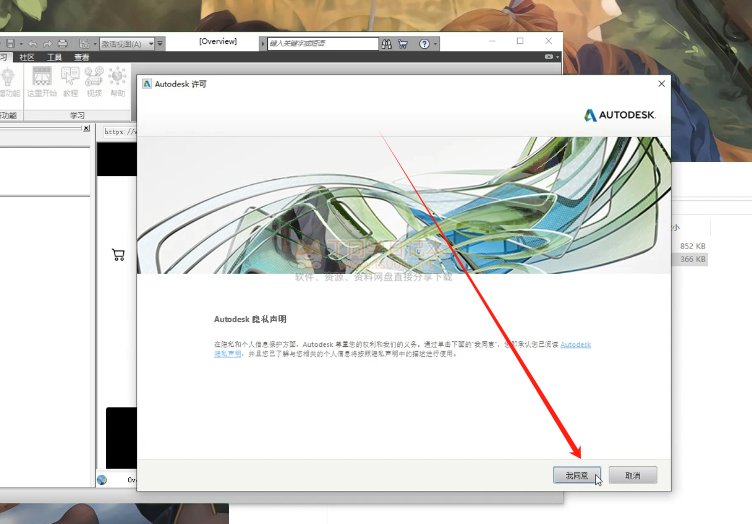Screen dimensions: 752x524
Task: Click the https address field in browser panel
Action: tap(120, 131)
